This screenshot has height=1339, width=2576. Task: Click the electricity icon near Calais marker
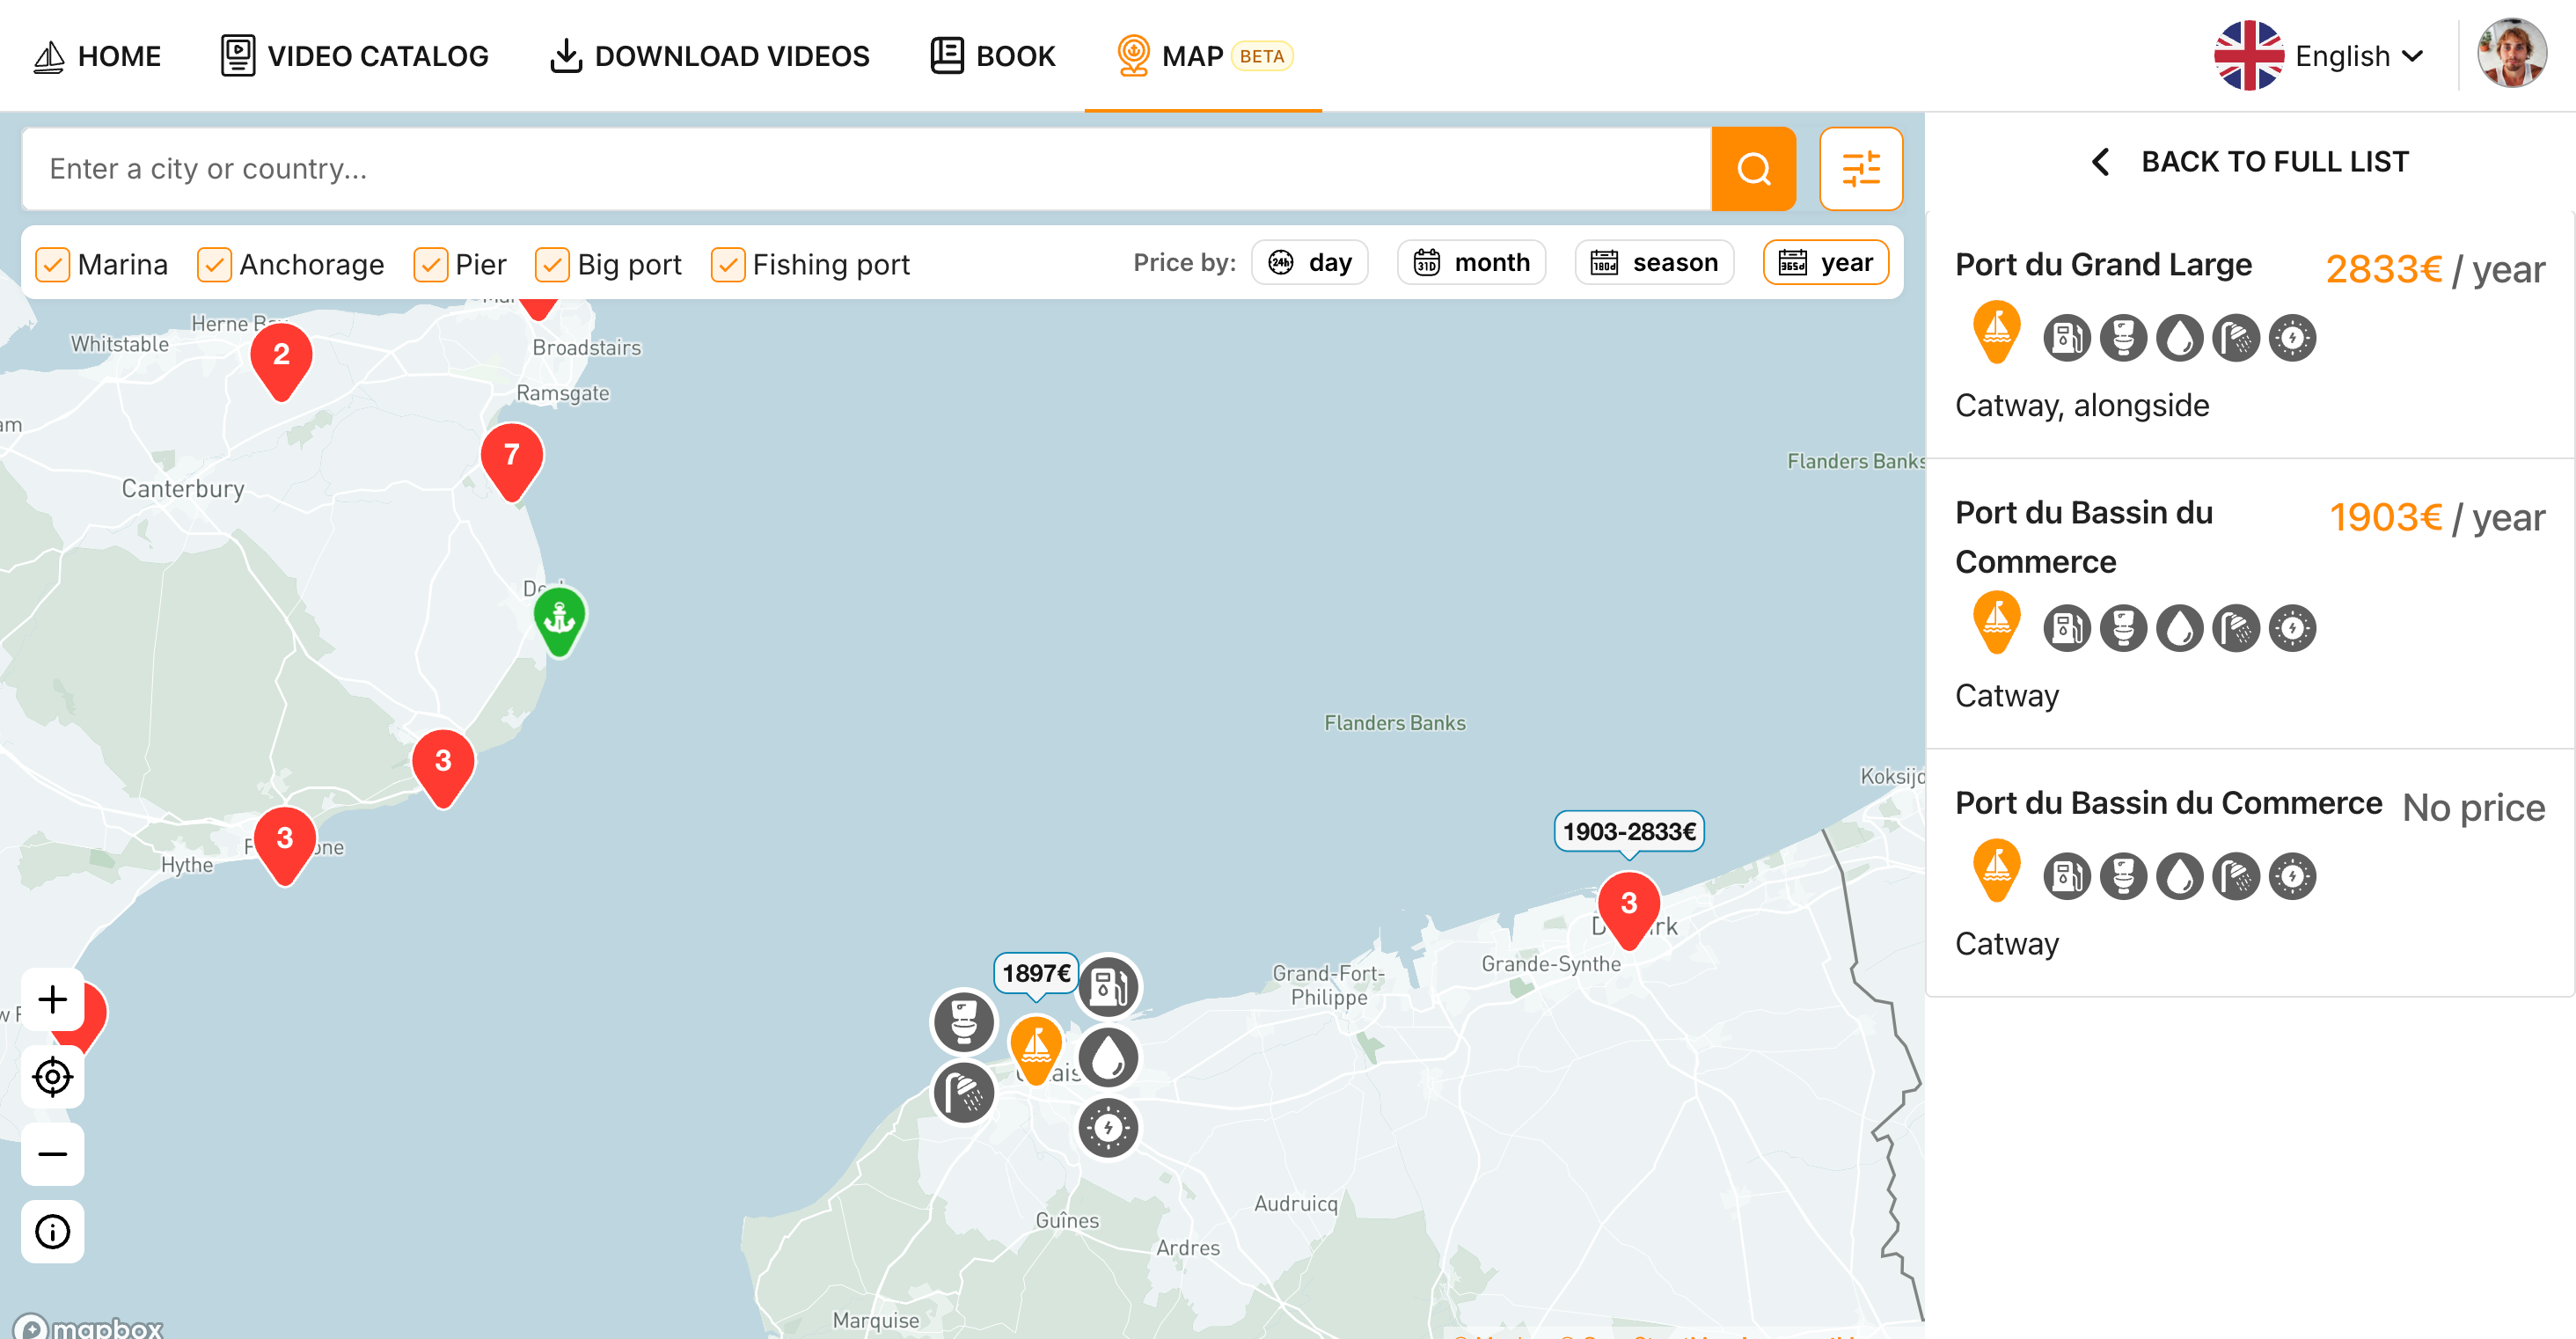pyautogui.click(x=1108, y=1127)
